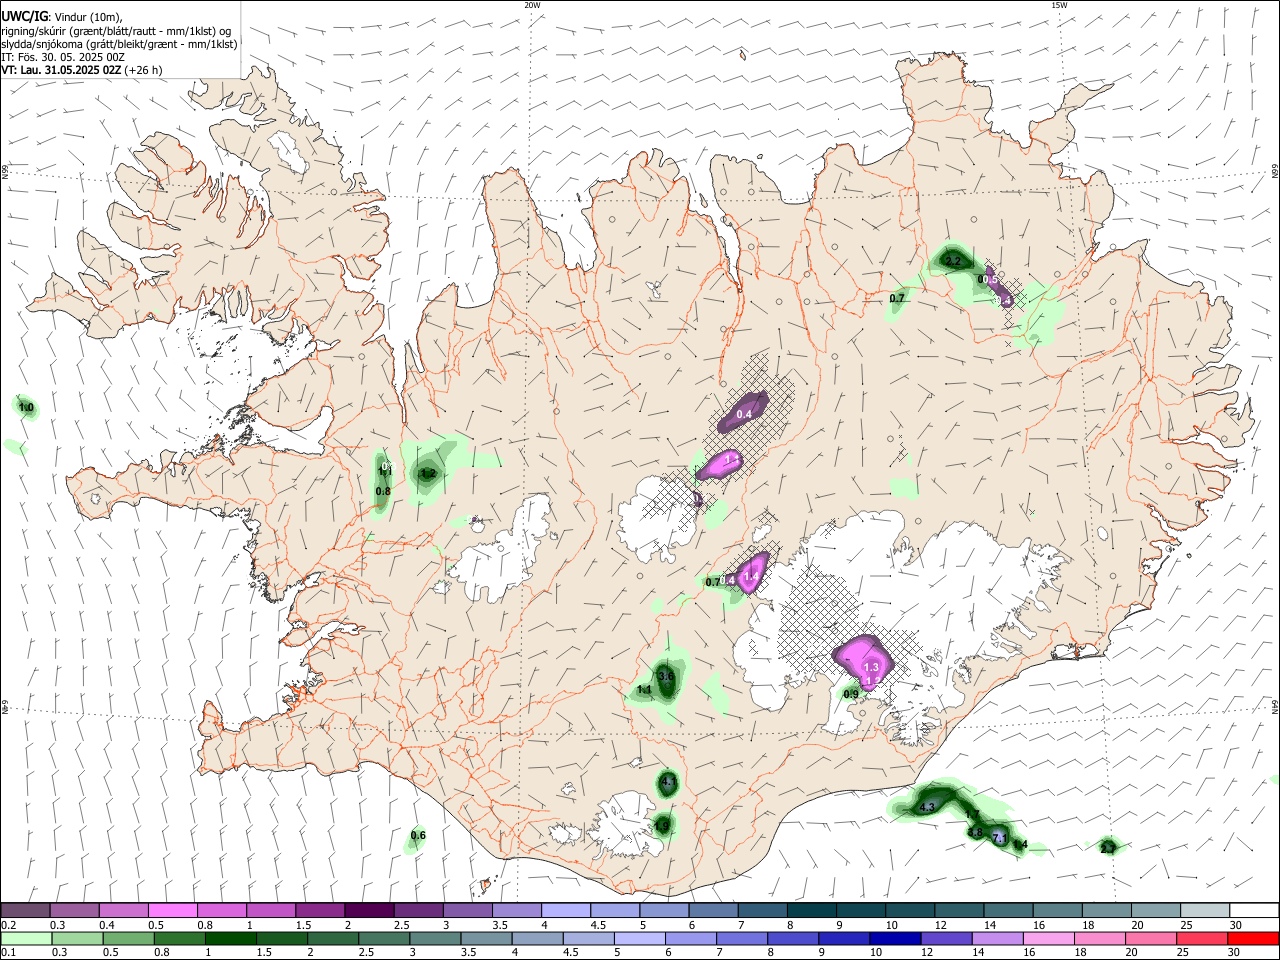Click the white top-row swatch after 30

(1255, 911)
